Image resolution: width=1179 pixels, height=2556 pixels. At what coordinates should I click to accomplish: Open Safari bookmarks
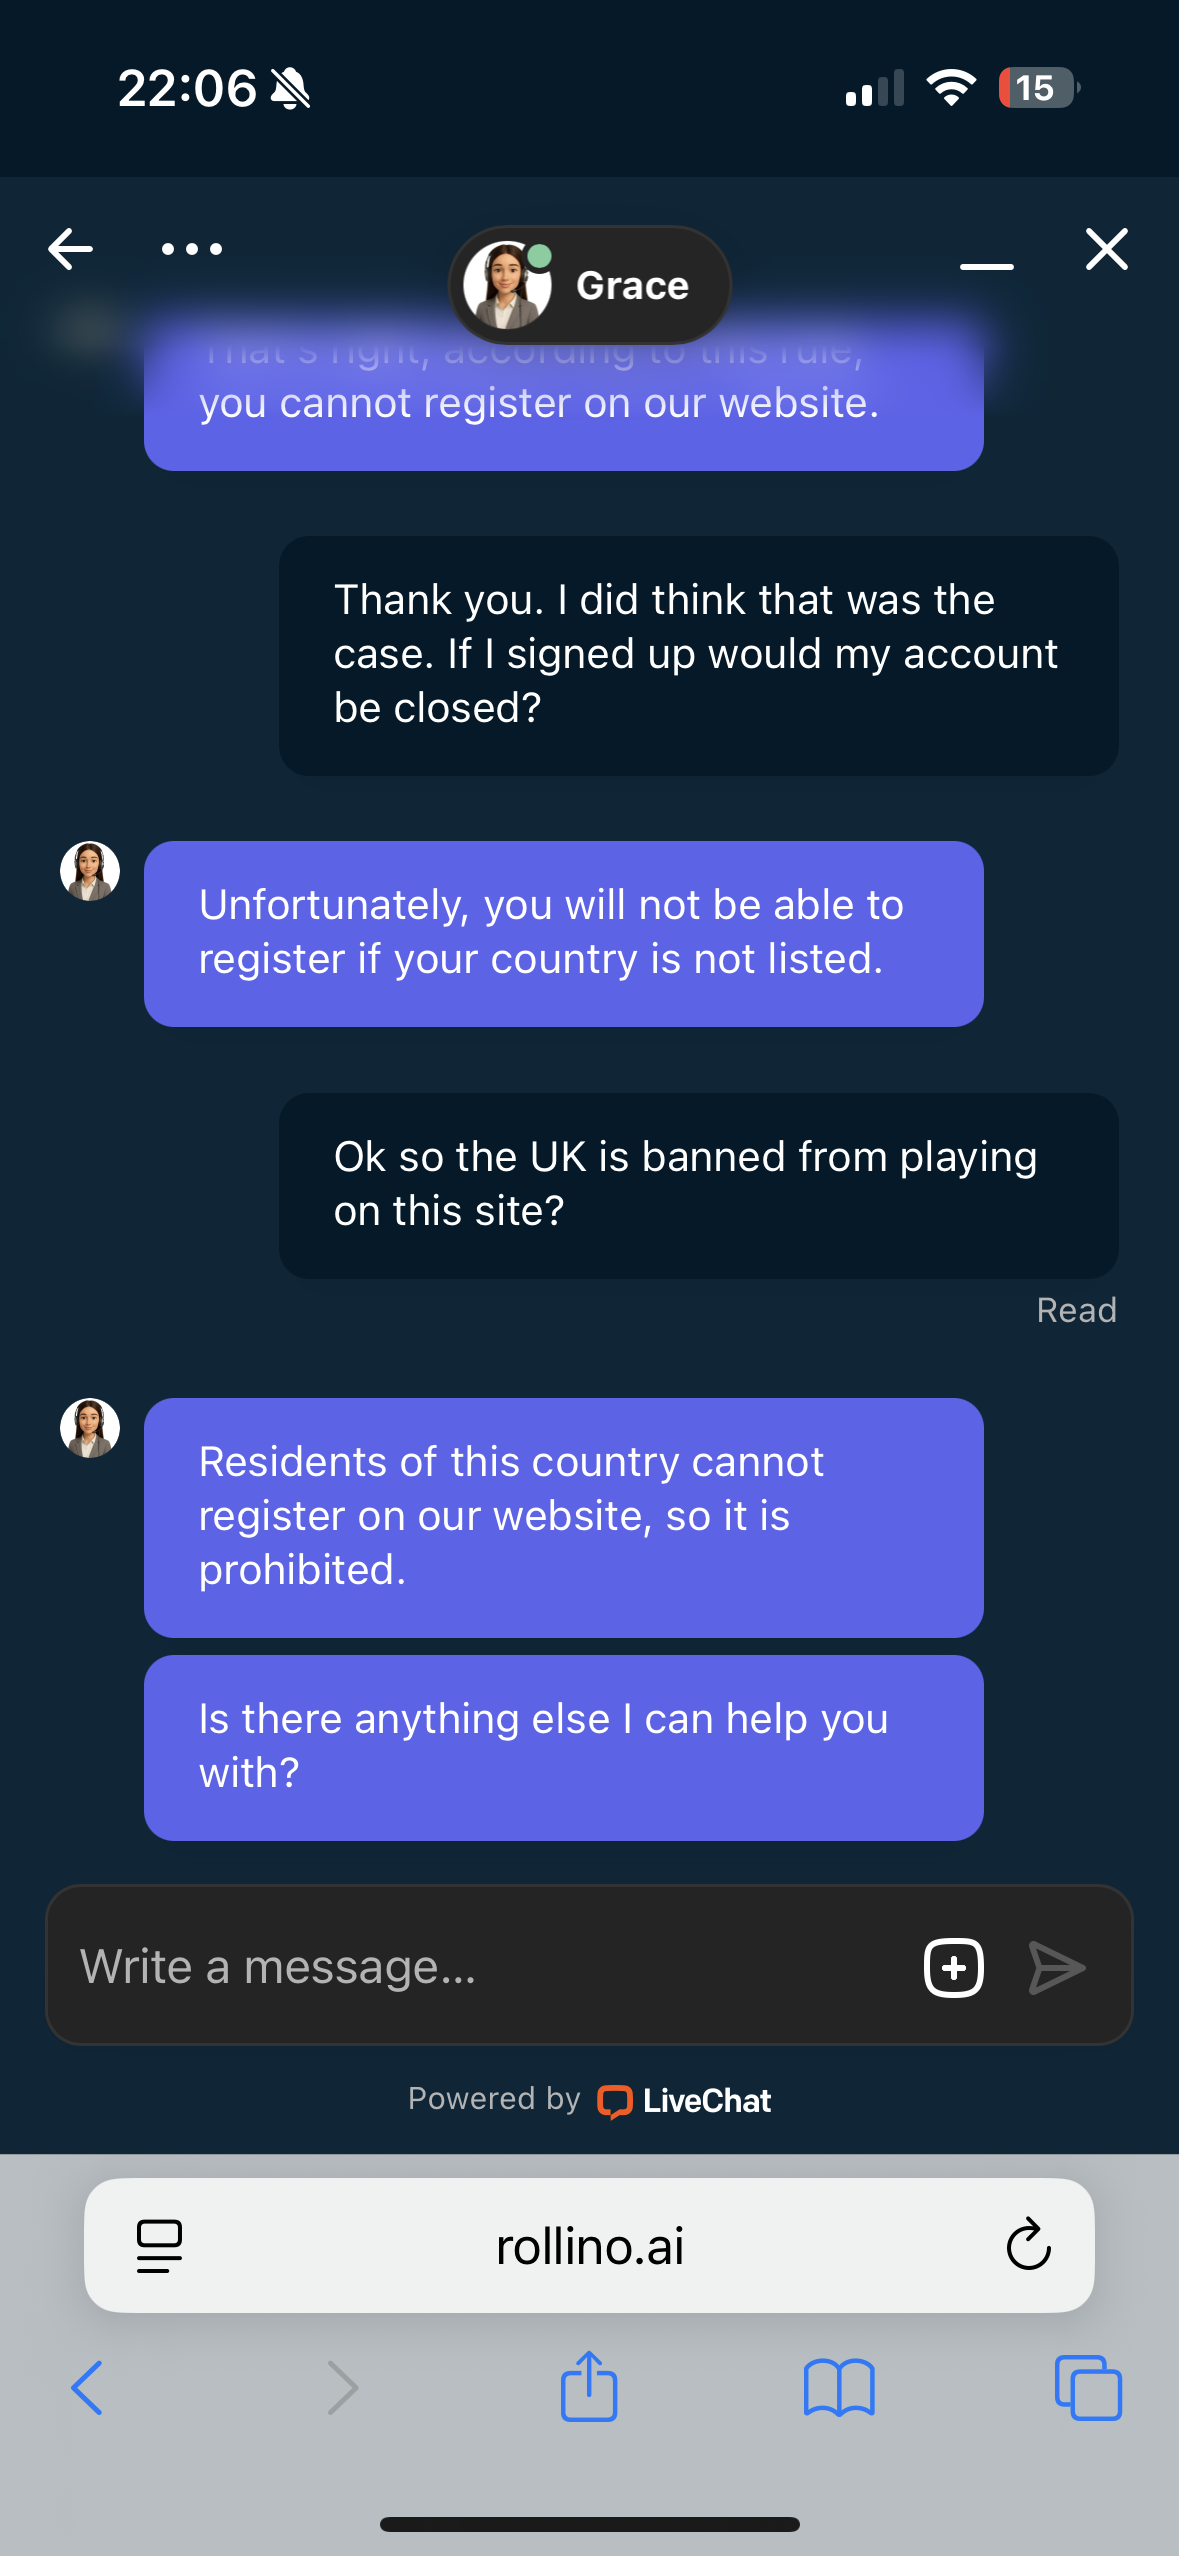839,2388
